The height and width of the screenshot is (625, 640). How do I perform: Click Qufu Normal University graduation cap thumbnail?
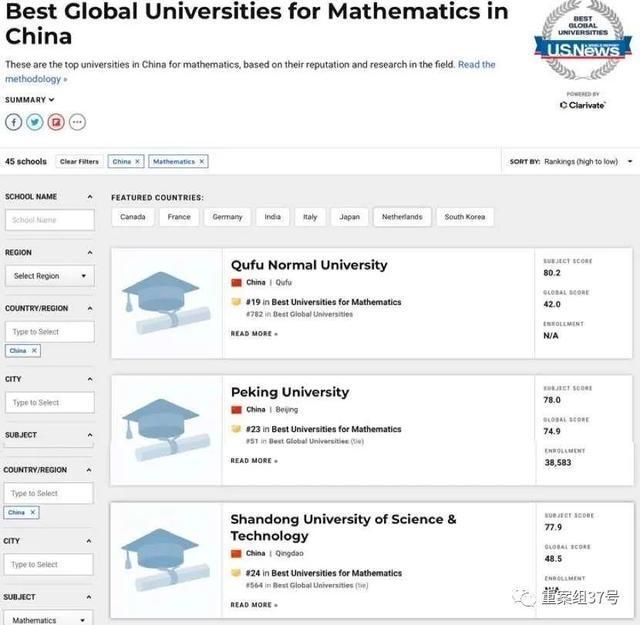pyautogui.click(x=166, y=302)
